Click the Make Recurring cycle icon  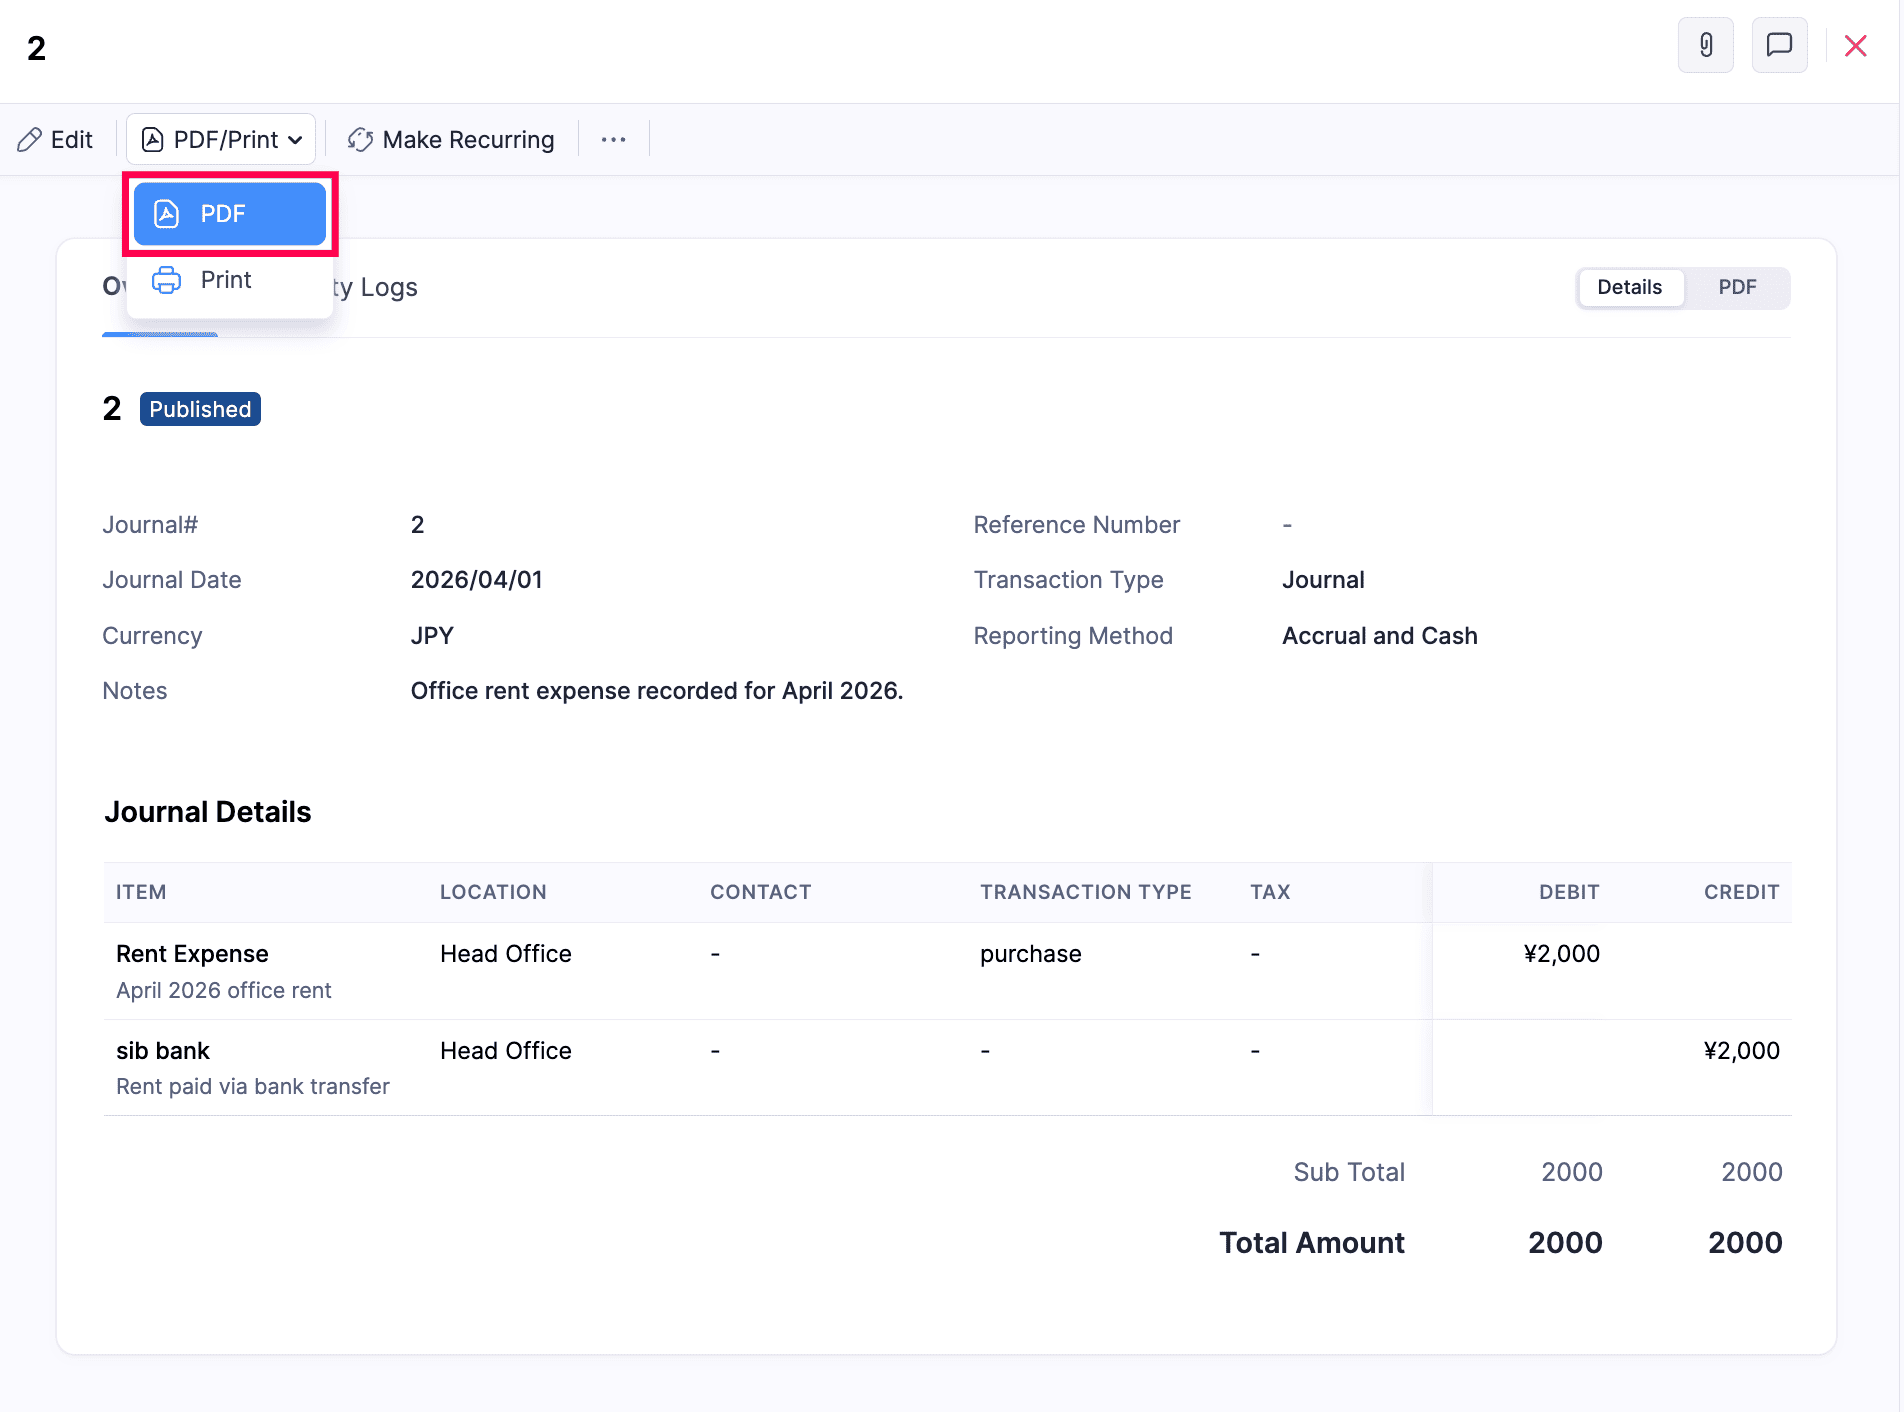pos(360,140)
